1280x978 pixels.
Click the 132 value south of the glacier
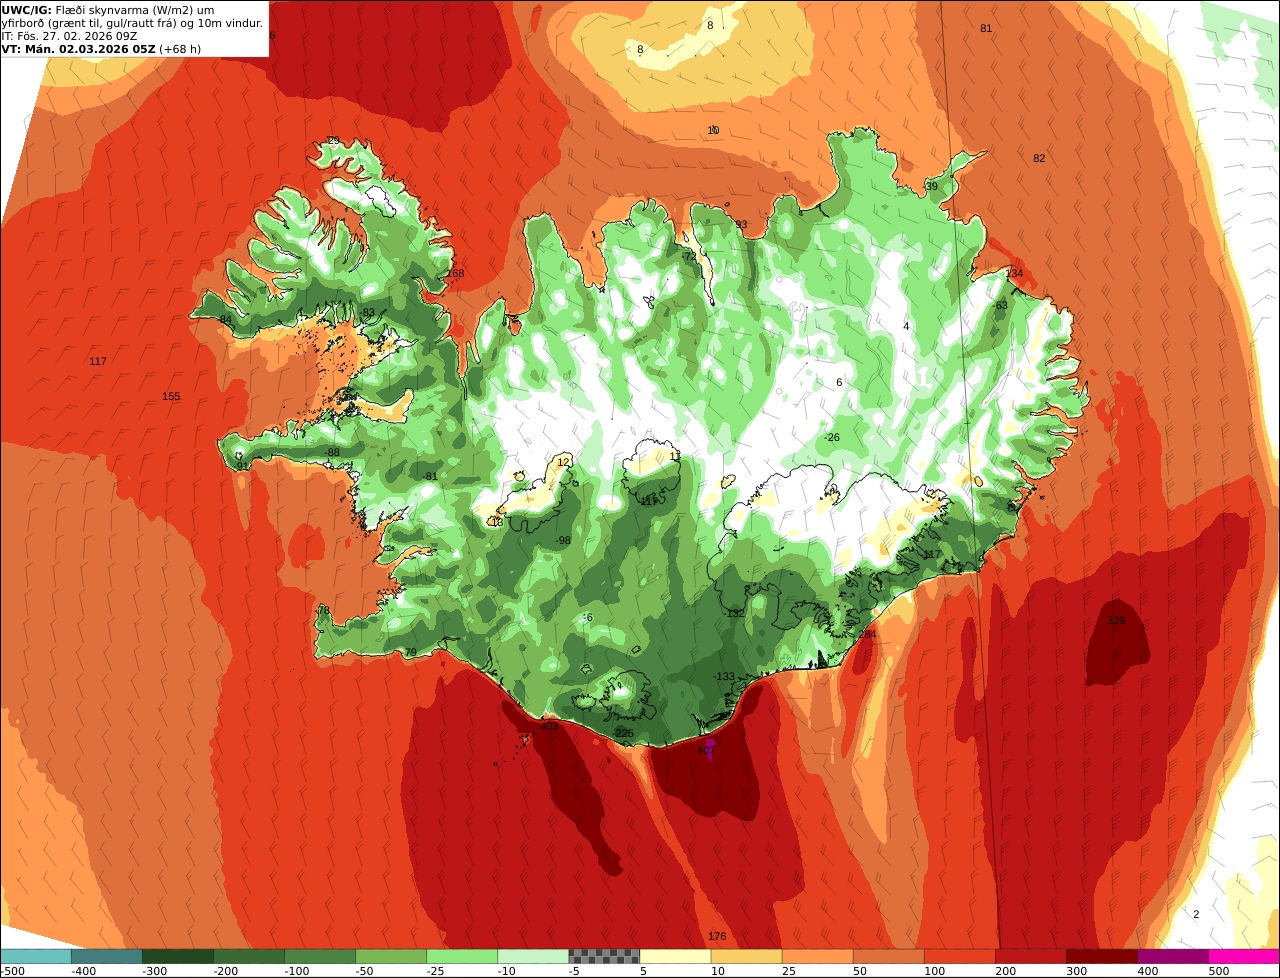(735, 614)
